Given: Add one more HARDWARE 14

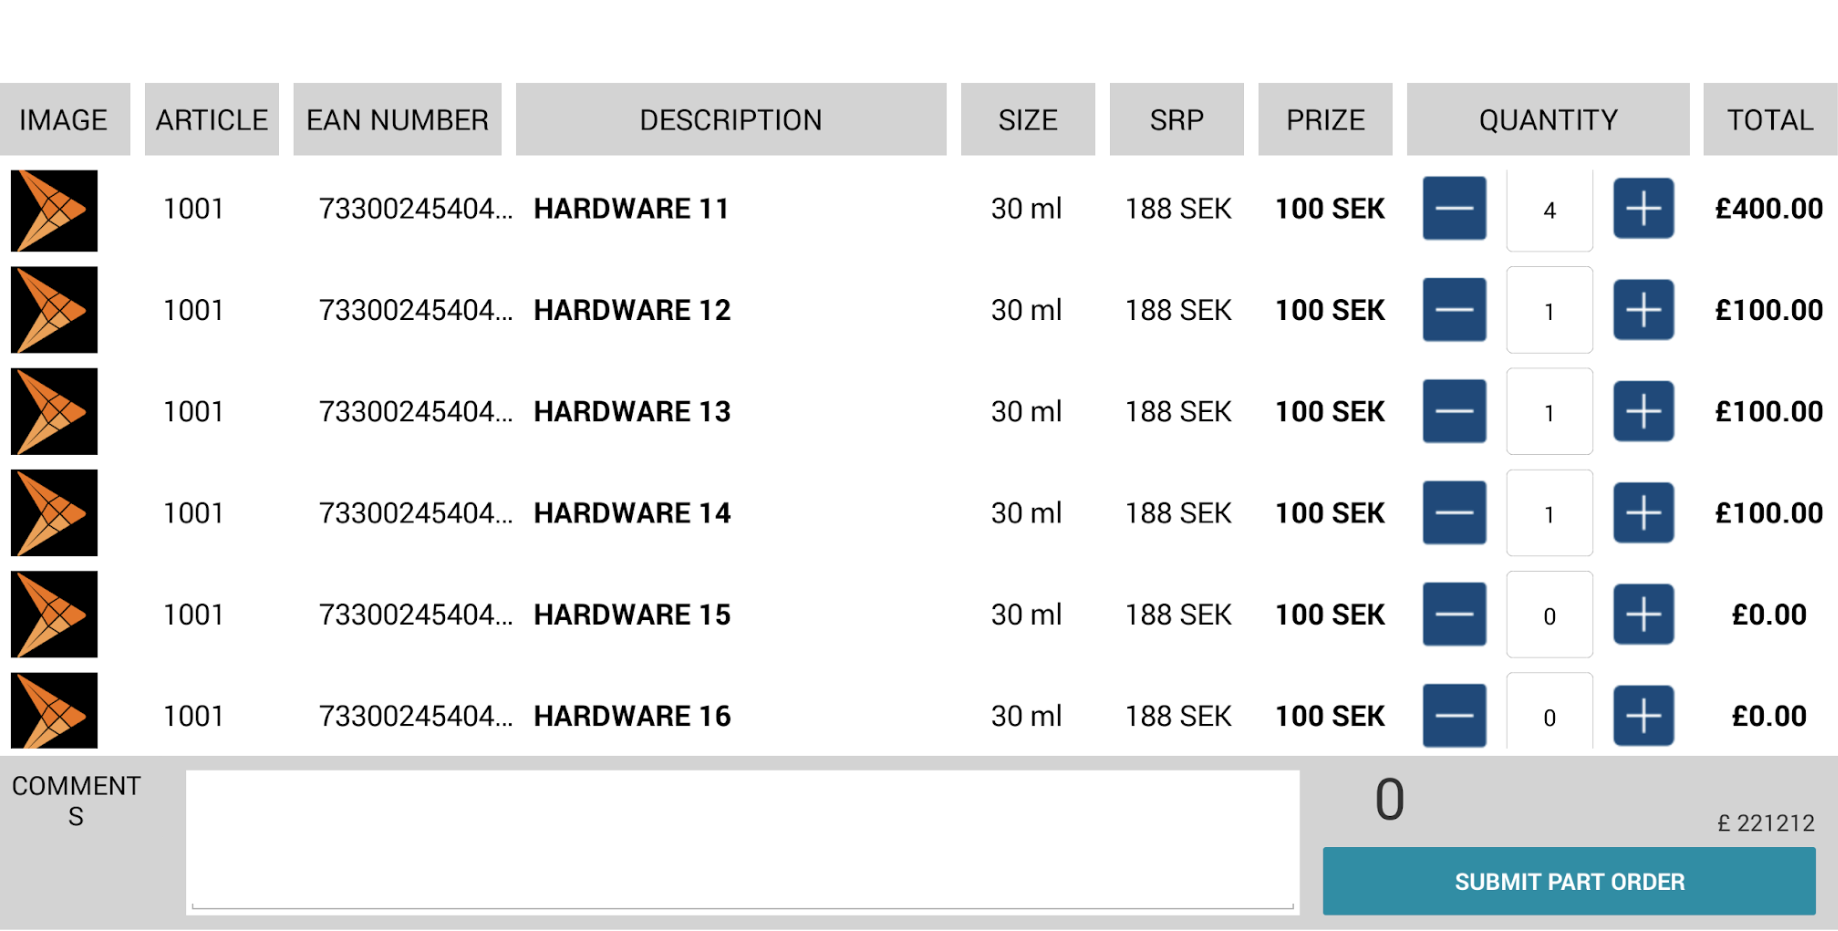Looking at the screenshot, I should pos(1643,513).
